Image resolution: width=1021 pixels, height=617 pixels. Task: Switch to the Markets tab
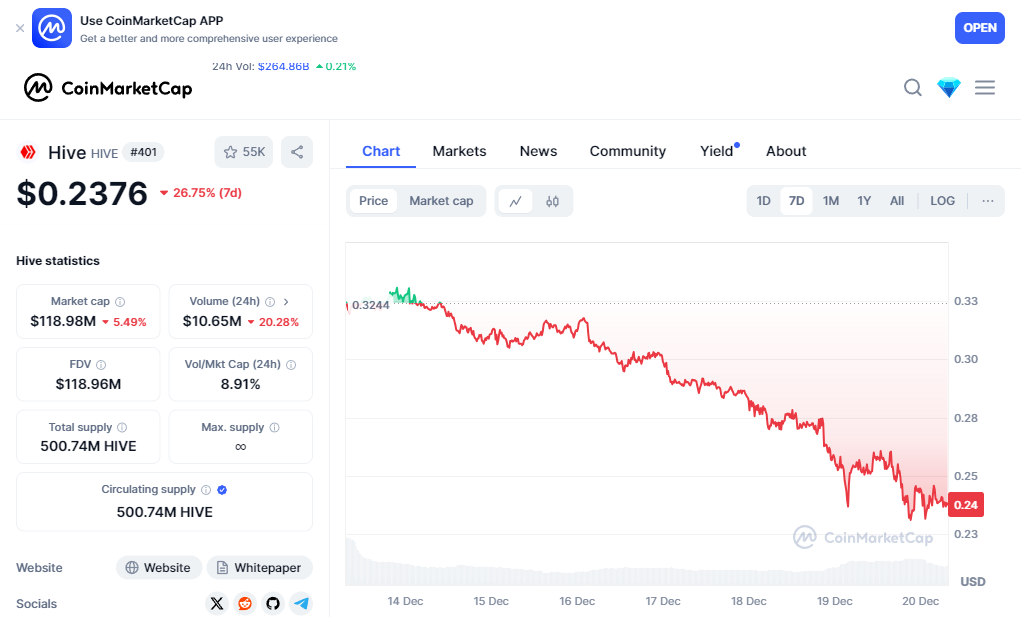pyautogui.click(x=459, y=151)
